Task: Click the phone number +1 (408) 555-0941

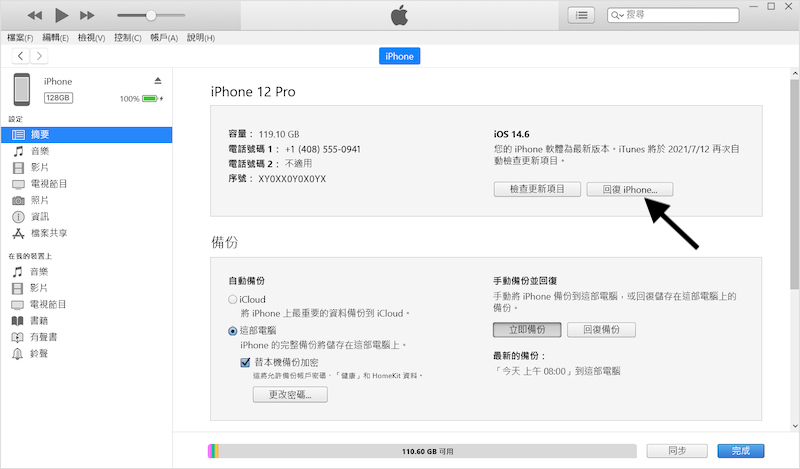Action: pyautogui.click(x=322, y=150)
